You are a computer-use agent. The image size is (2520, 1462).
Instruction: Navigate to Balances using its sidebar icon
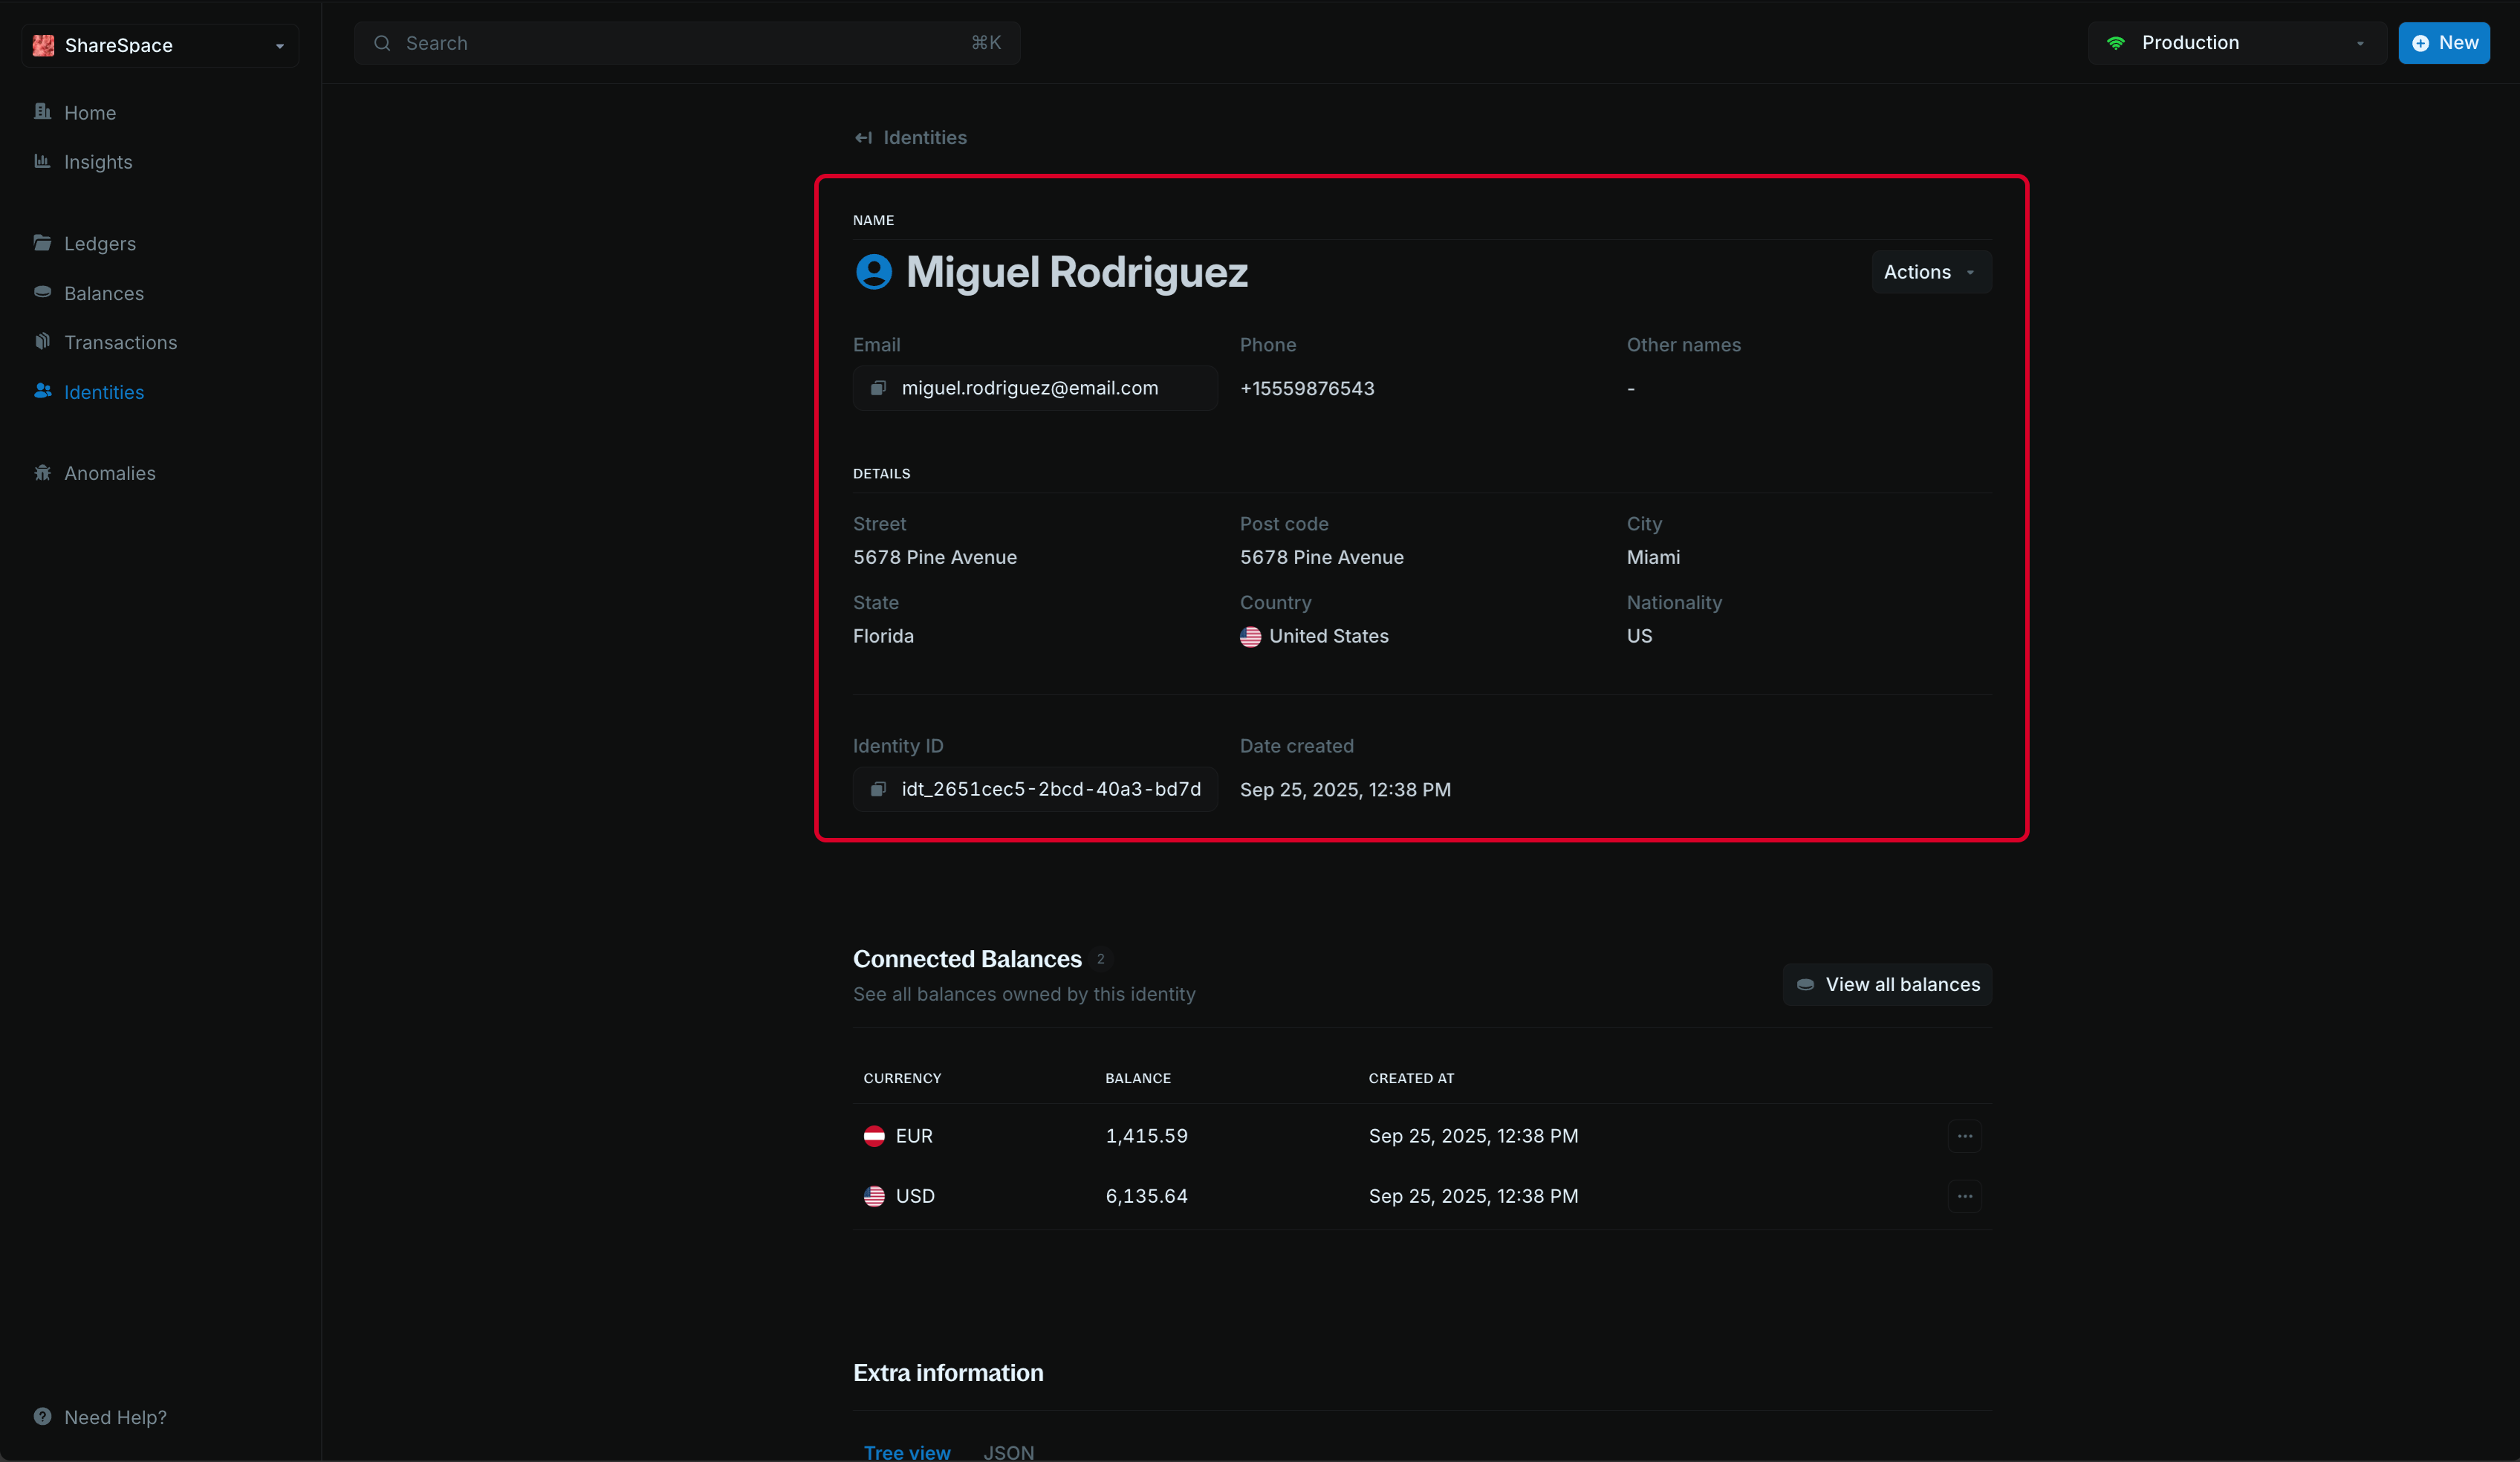tap(42, 292)
